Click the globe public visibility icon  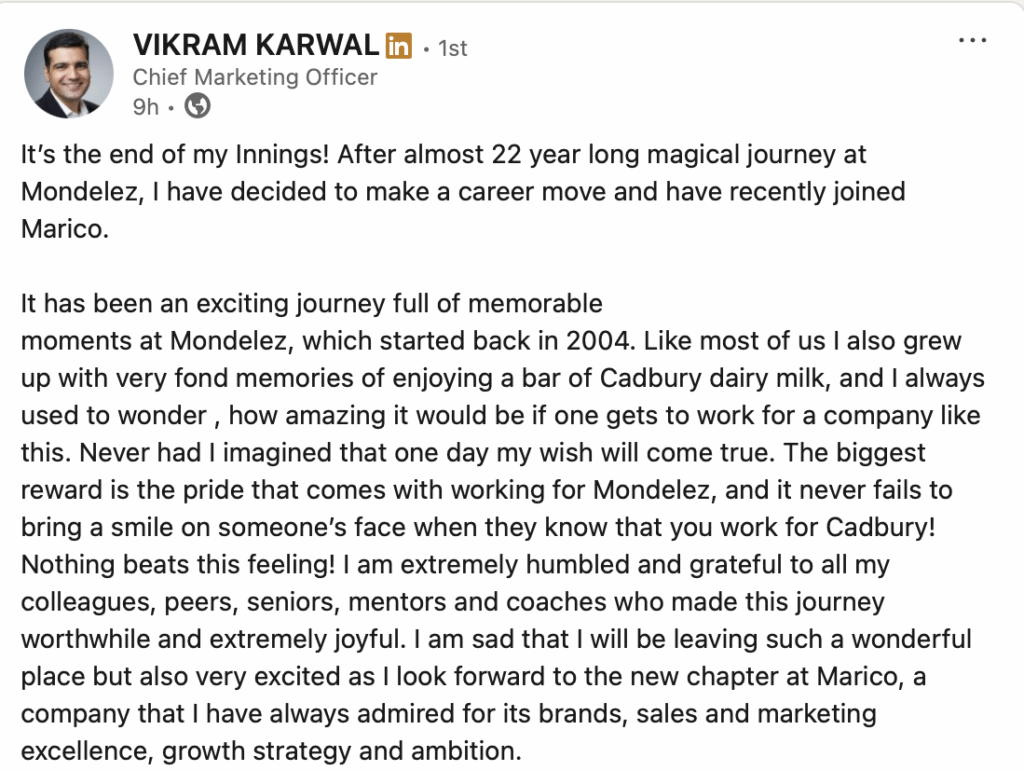[x=198, y=106]
